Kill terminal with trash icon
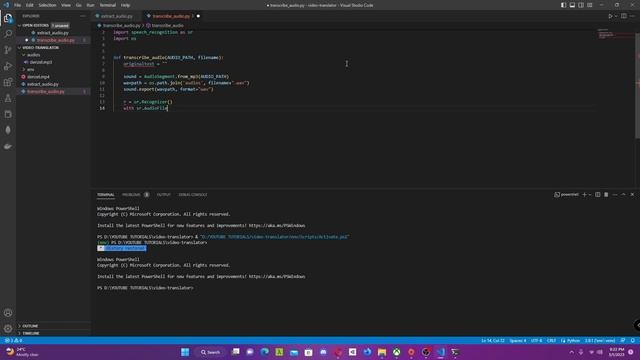 [x=606, y=195]
